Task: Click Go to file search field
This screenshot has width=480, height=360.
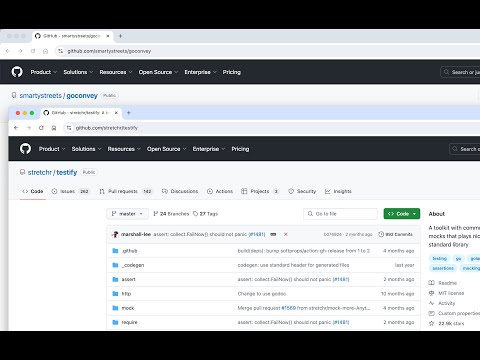Action: point(340,214)
